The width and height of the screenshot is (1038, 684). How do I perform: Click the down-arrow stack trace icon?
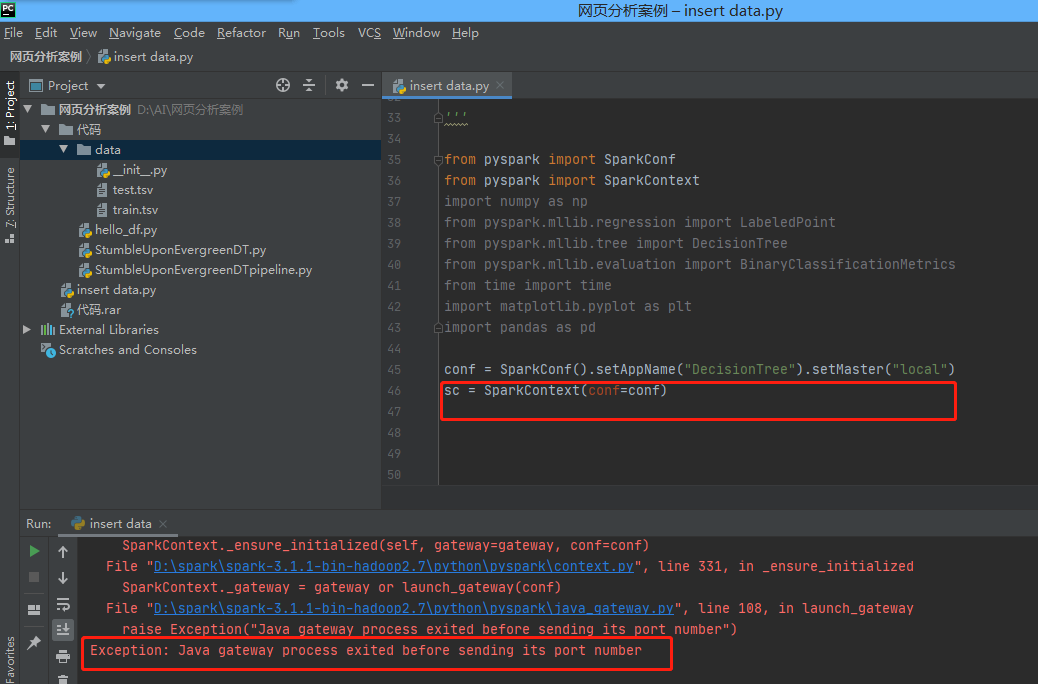63,577
